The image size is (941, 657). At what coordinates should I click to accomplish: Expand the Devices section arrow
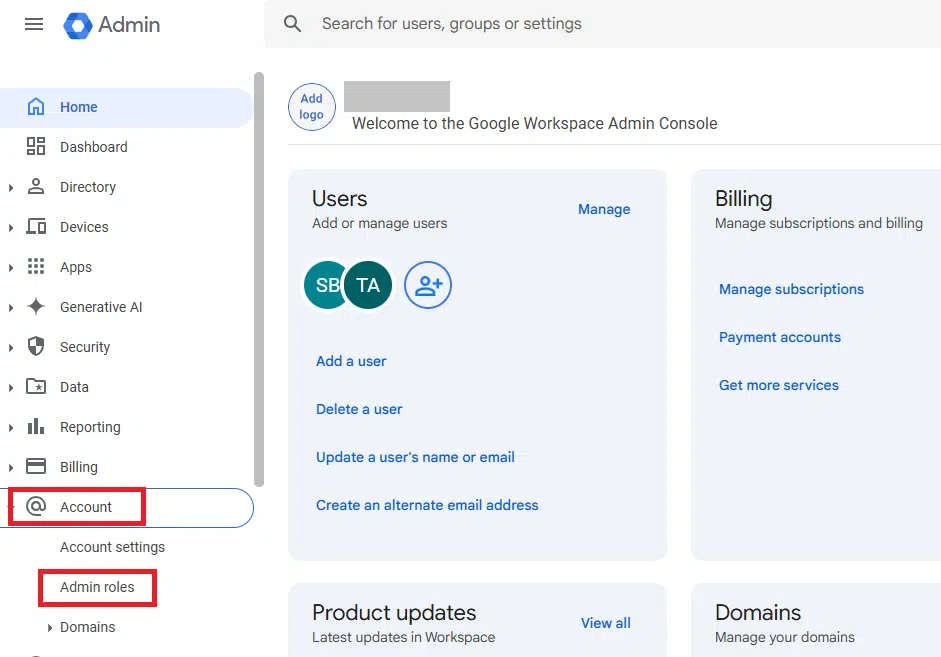11,228
